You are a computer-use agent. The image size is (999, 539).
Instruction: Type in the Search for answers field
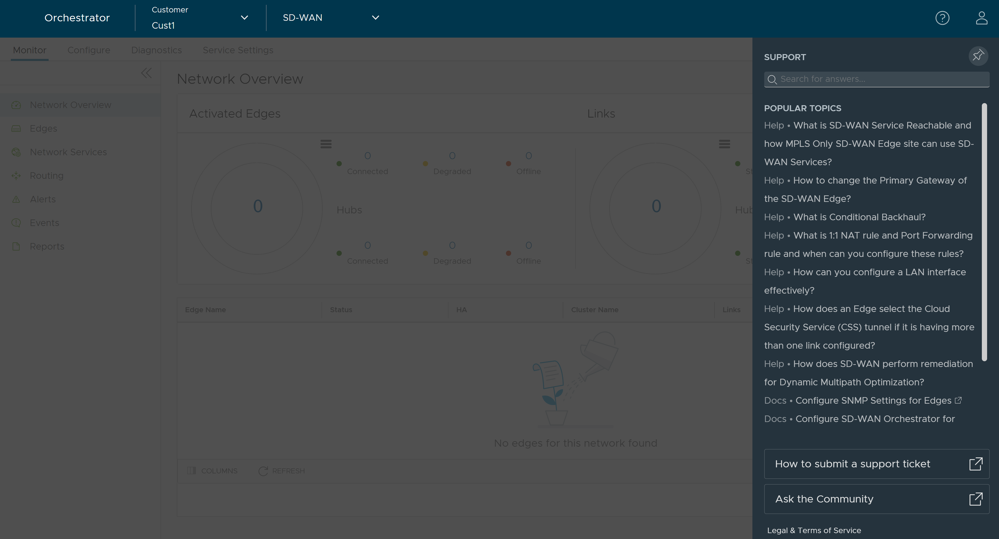(x=882, y=79)
